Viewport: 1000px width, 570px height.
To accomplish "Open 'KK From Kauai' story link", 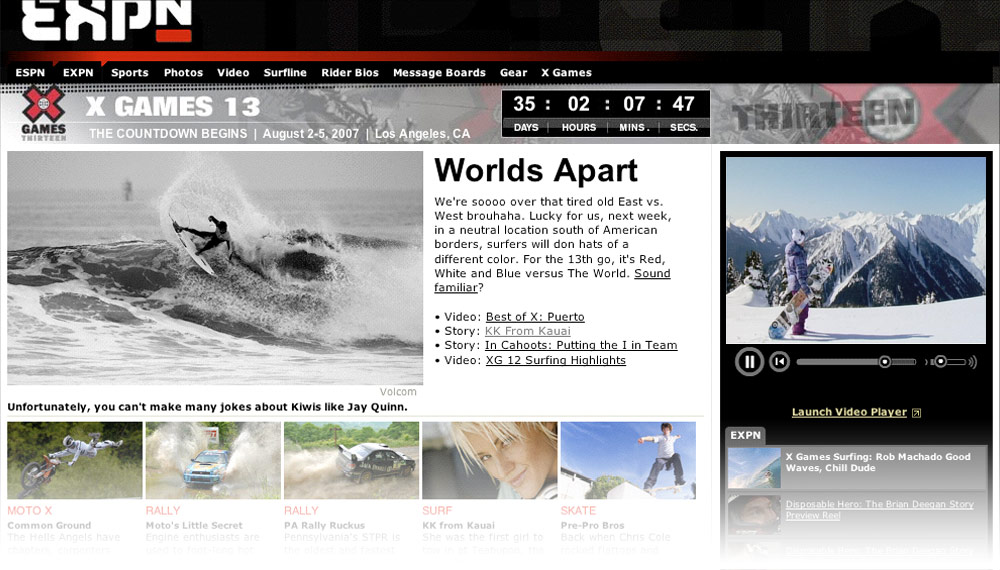I will point(527,331).
